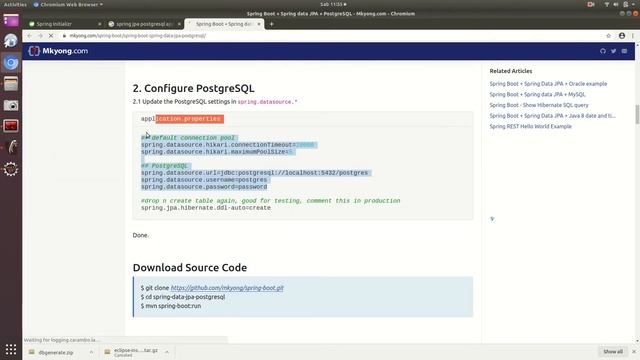View site security lock info
Screen dimensions: 640x360
tap(64, 36)
